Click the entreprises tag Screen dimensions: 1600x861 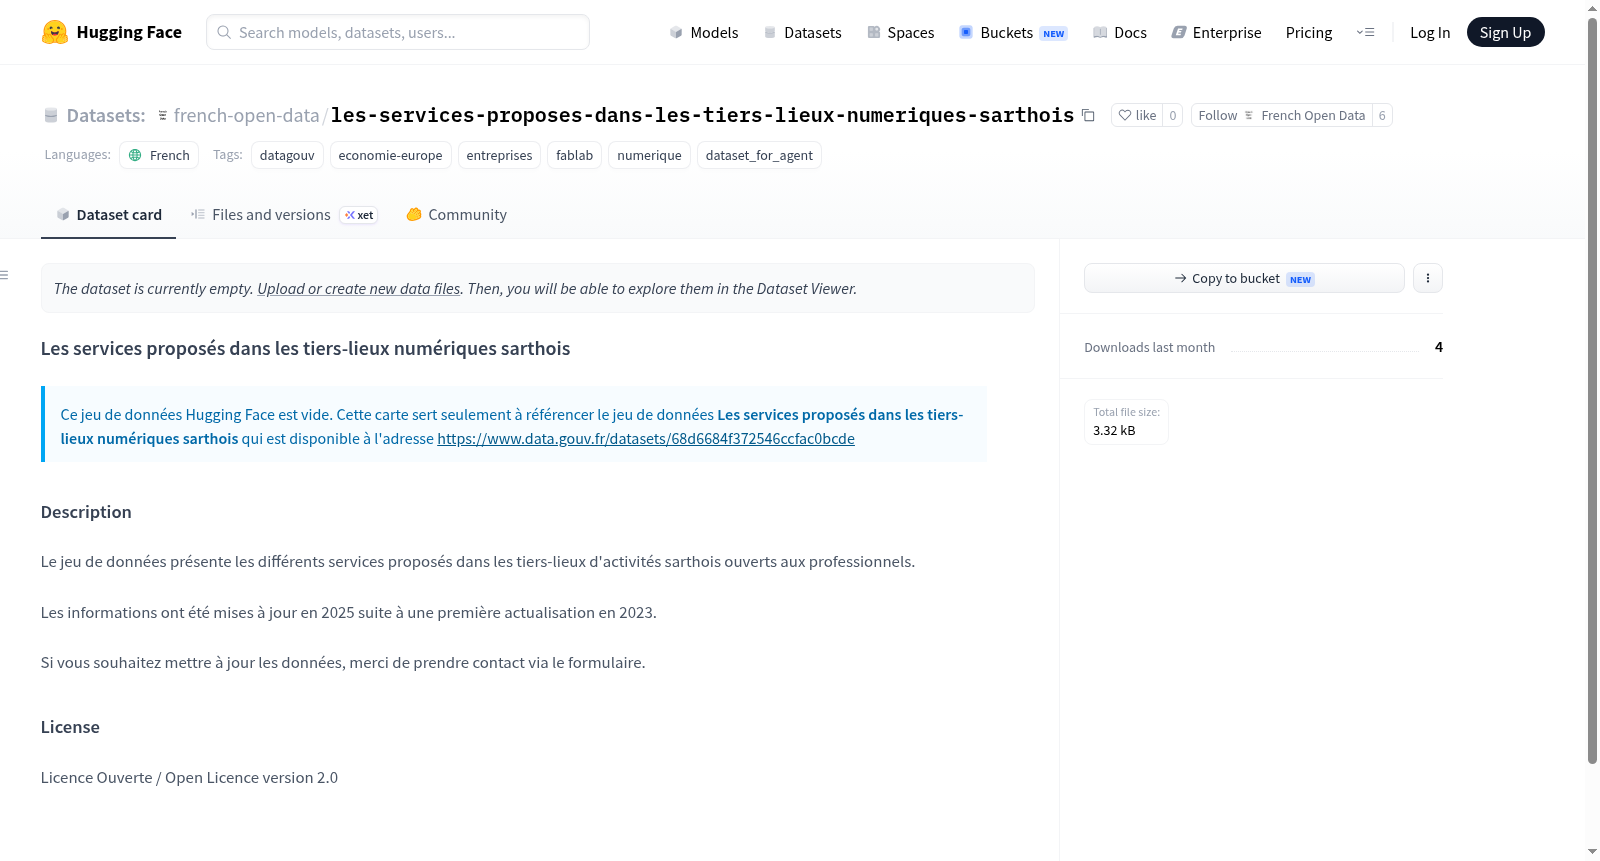499,155
